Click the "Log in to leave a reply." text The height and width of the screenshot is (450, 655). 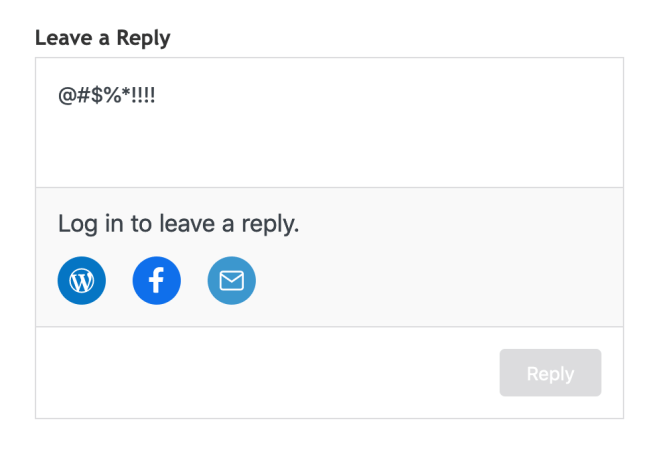click(x=178, y=223)
